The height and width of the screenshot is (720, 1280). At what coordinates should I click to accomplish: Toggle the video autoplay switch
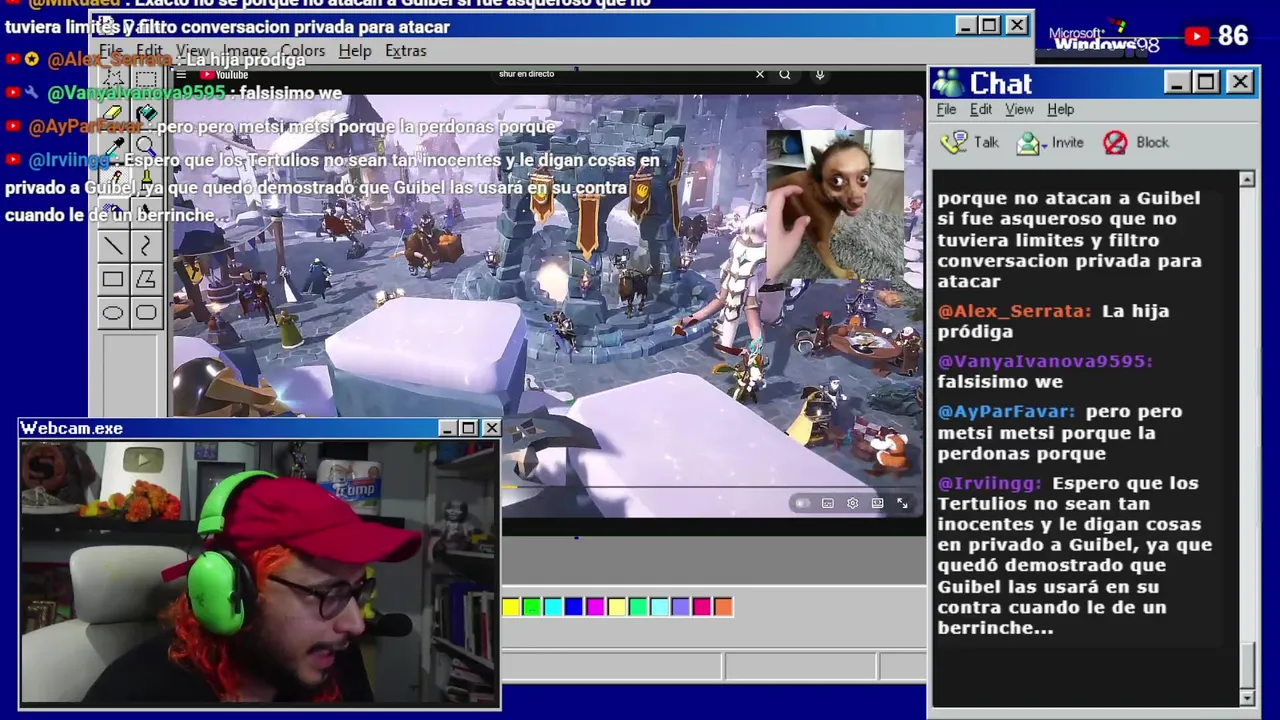801,503
